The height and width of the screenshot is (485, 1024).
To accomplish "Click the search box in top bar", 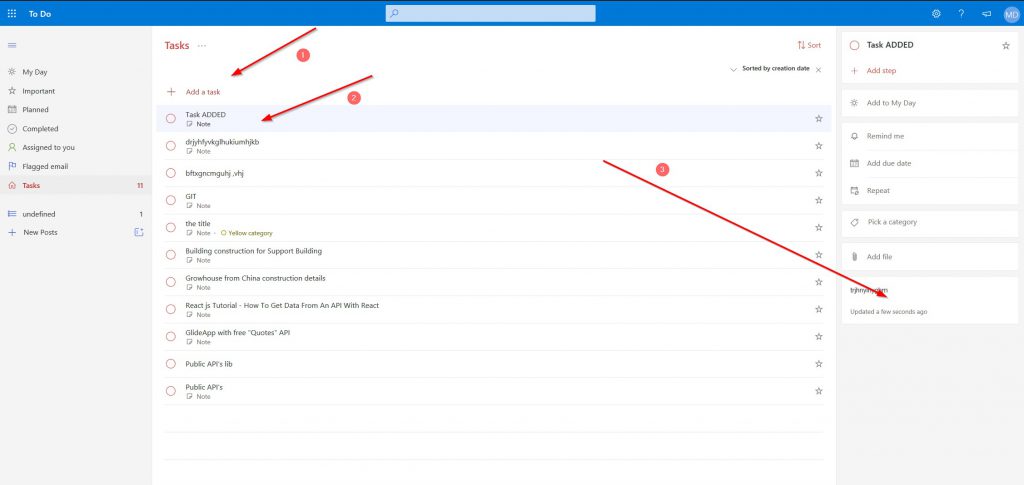I will (x=490, y=13).
